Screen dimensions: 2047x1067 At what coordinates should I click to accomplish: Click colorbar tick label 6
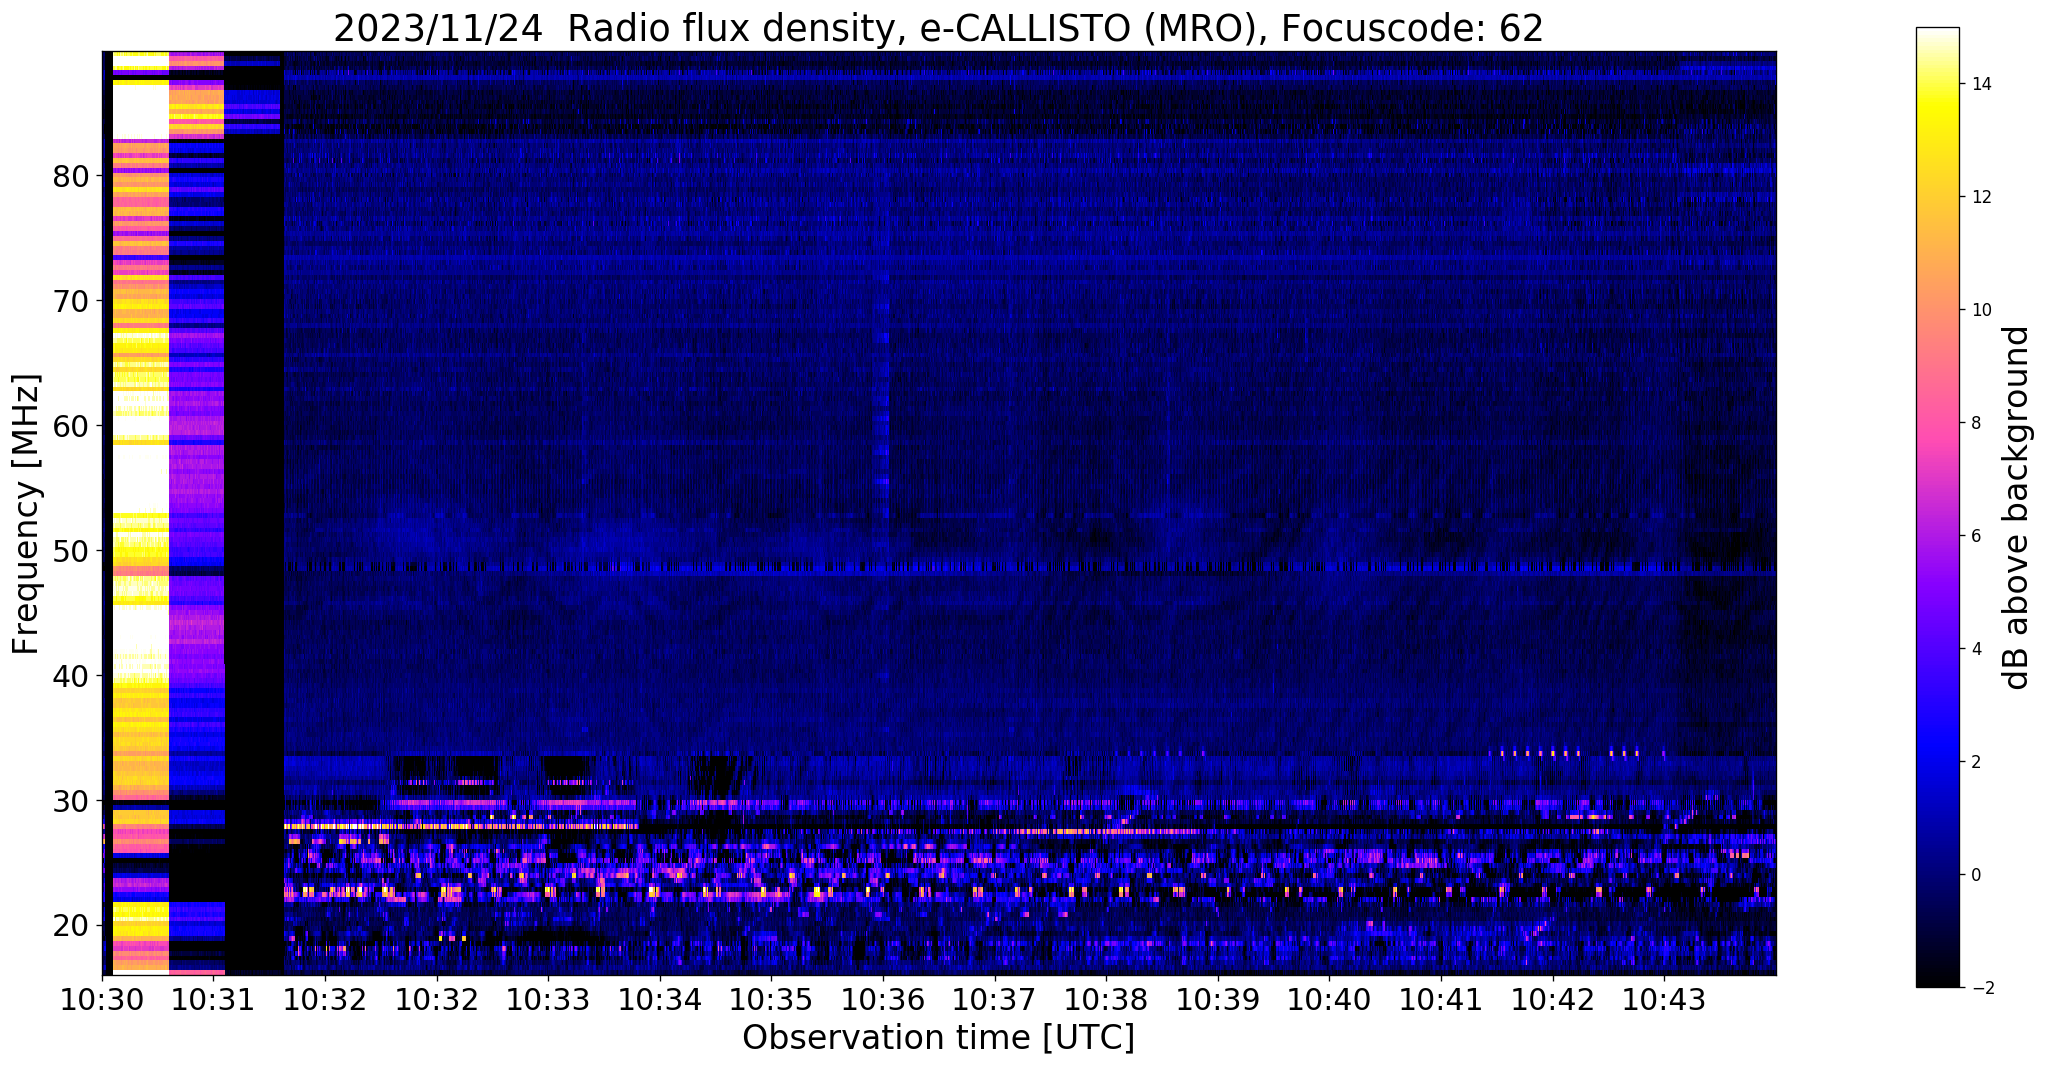tap(1974, 536)
